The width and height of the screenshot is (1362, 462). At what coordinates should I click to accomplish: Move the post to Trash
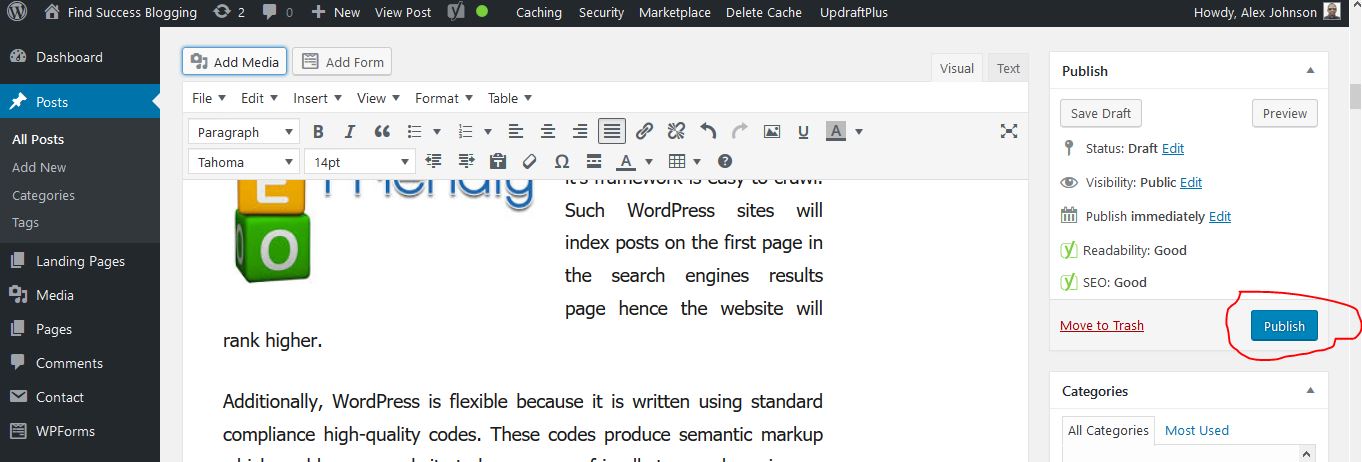(1102, 325)
